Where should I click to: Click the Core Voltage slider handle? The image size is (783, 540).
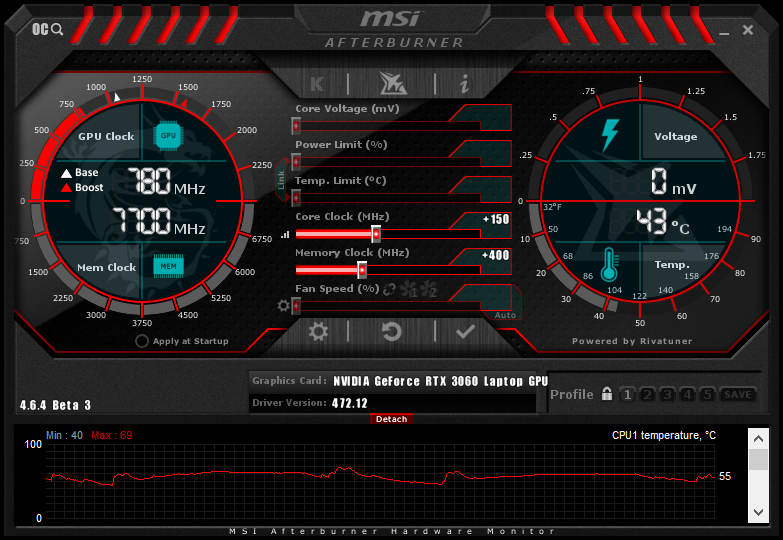point(296,126)
